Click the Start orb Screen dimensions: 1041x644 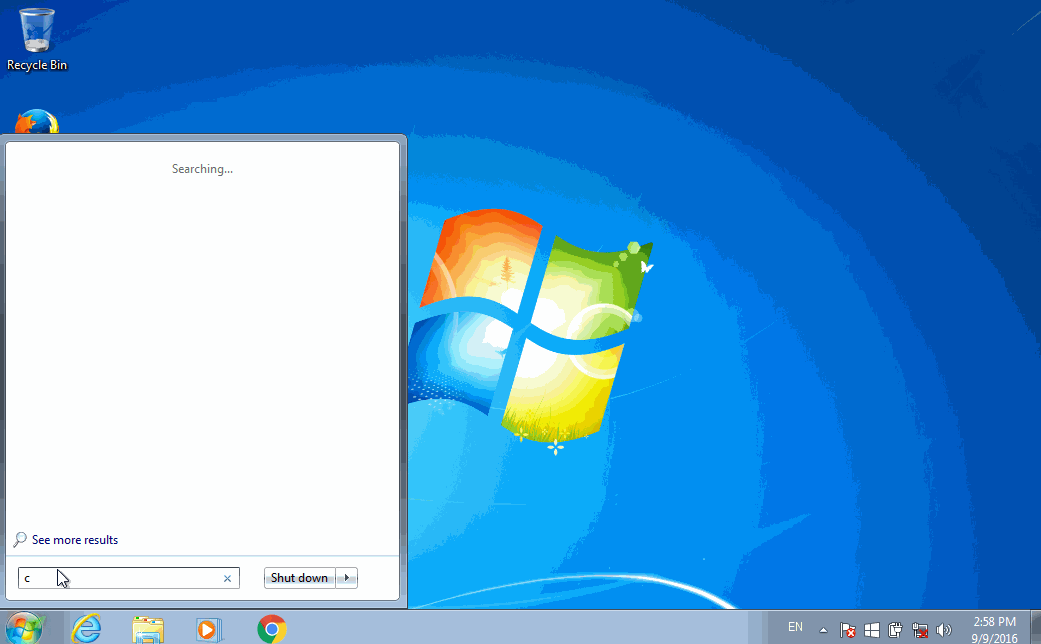pyautogui.click(x=22, y=629)
